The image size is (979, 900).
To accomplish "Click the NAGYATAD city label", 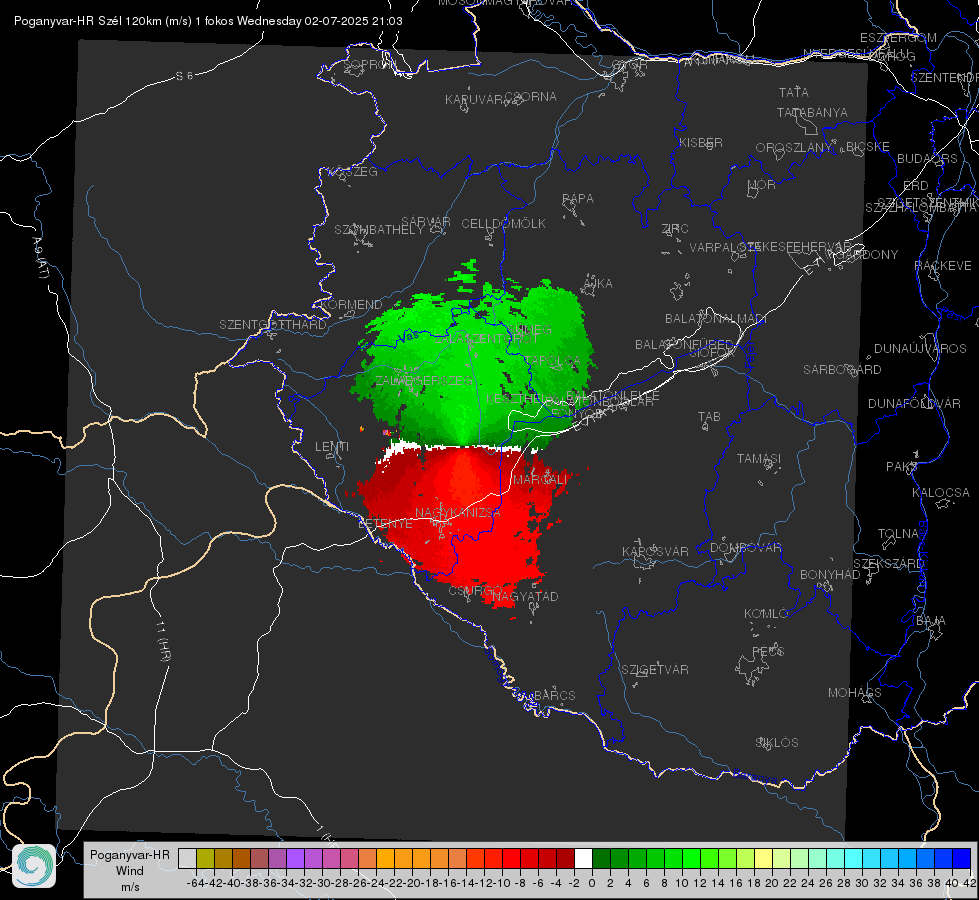I will click(525, 596).
